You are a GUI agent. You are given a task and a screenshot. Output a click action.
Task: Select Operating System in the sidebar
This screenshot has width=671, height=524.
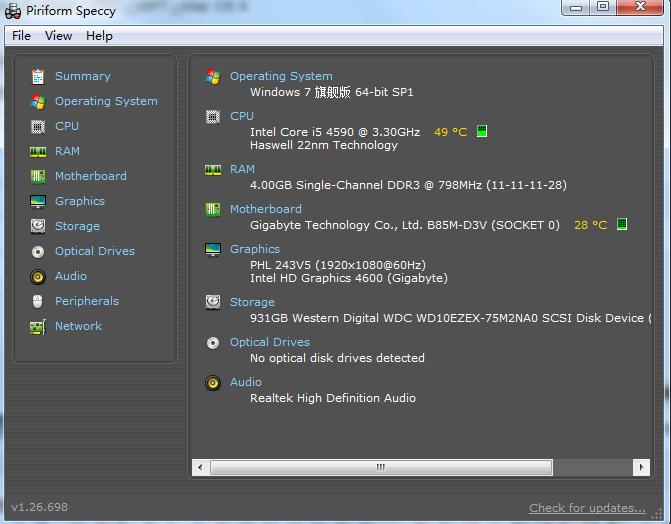point(106,101)
